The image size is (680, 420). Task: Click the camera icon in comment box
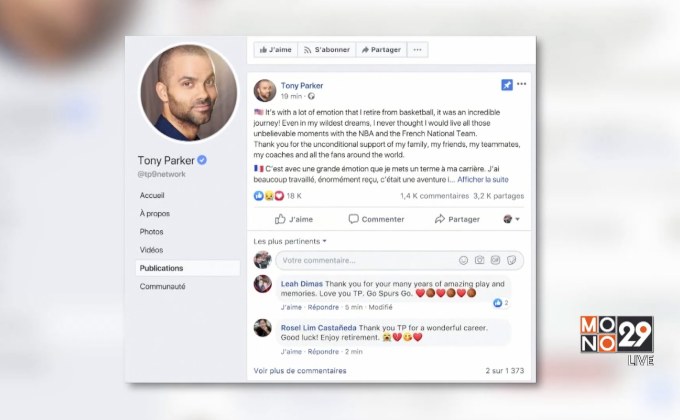[479, 260]
